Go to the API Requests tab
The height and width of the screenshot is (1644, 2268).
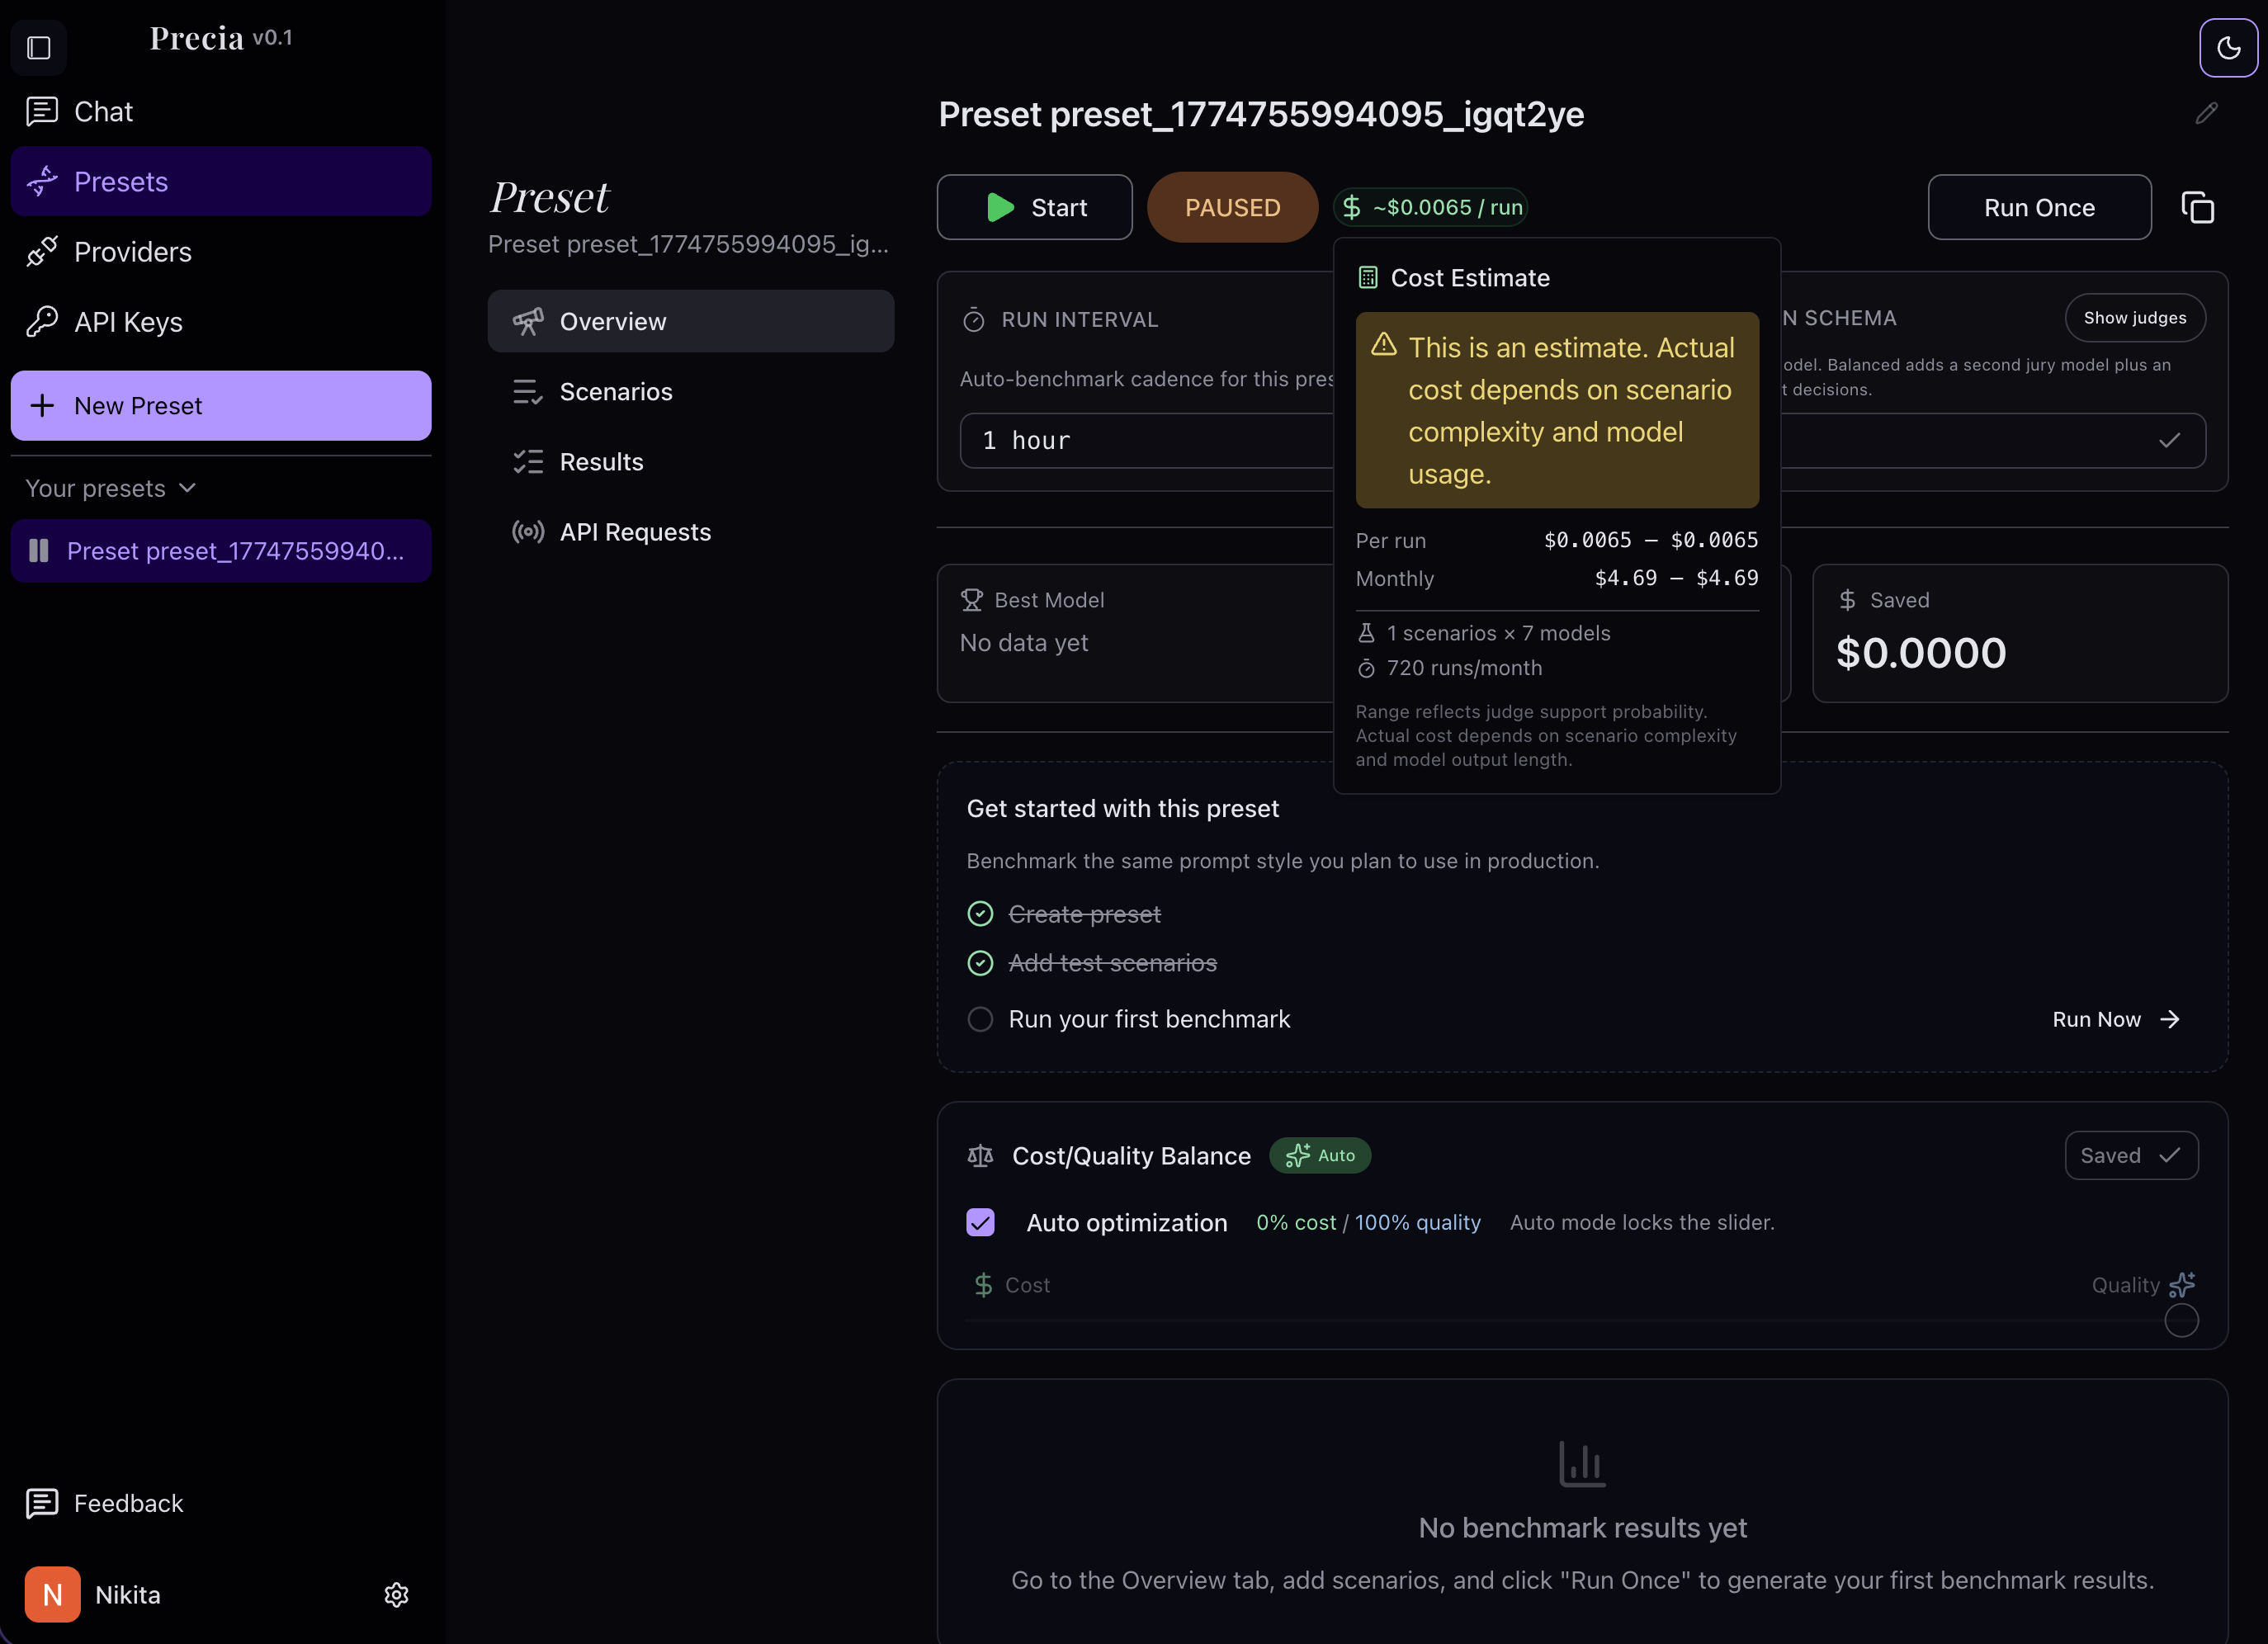[x=635, y=532]
